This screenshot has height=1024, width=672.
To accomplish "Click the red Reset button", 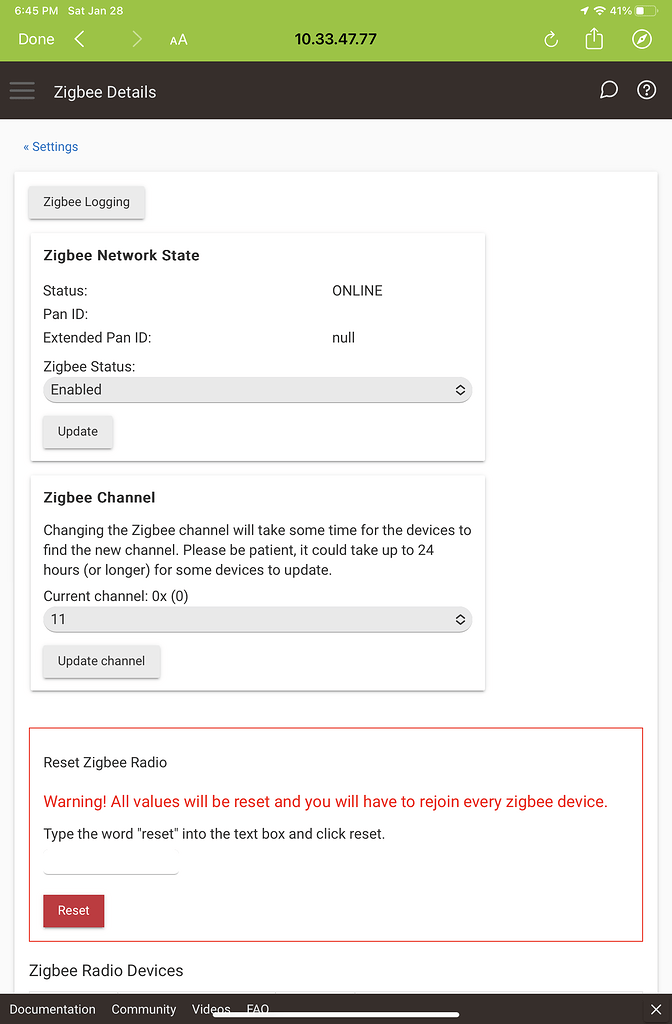I will pos(74,910).
